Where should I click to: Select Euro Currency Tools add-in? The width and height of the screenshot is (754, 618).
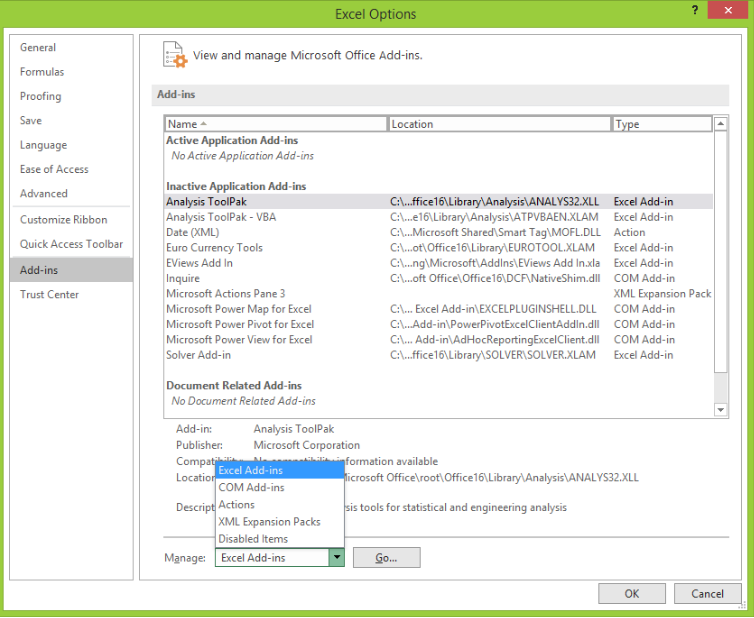(438, 248)
